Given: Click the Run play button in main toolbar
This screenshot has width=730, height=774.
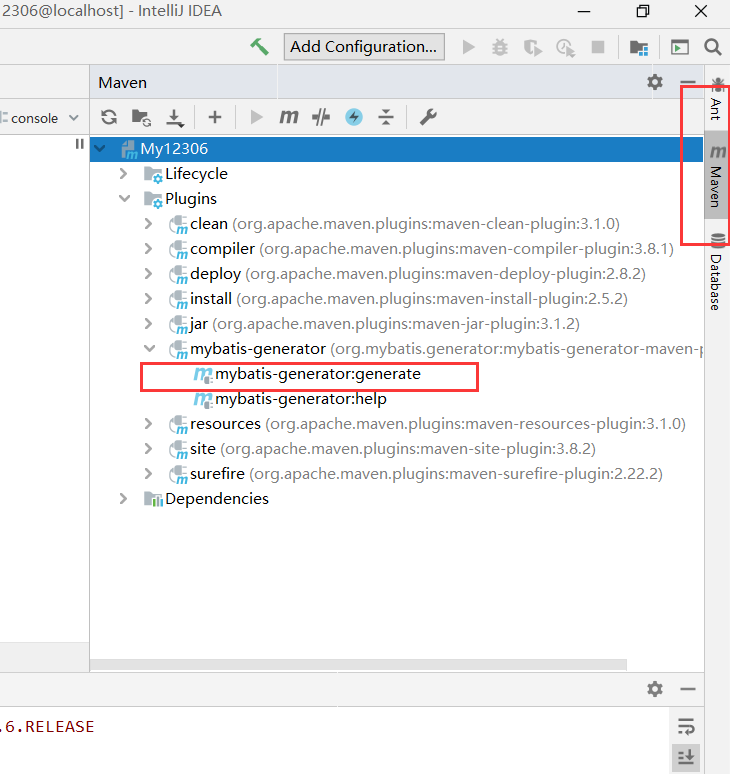Looking at the screenshot, I should pos(468,47).
